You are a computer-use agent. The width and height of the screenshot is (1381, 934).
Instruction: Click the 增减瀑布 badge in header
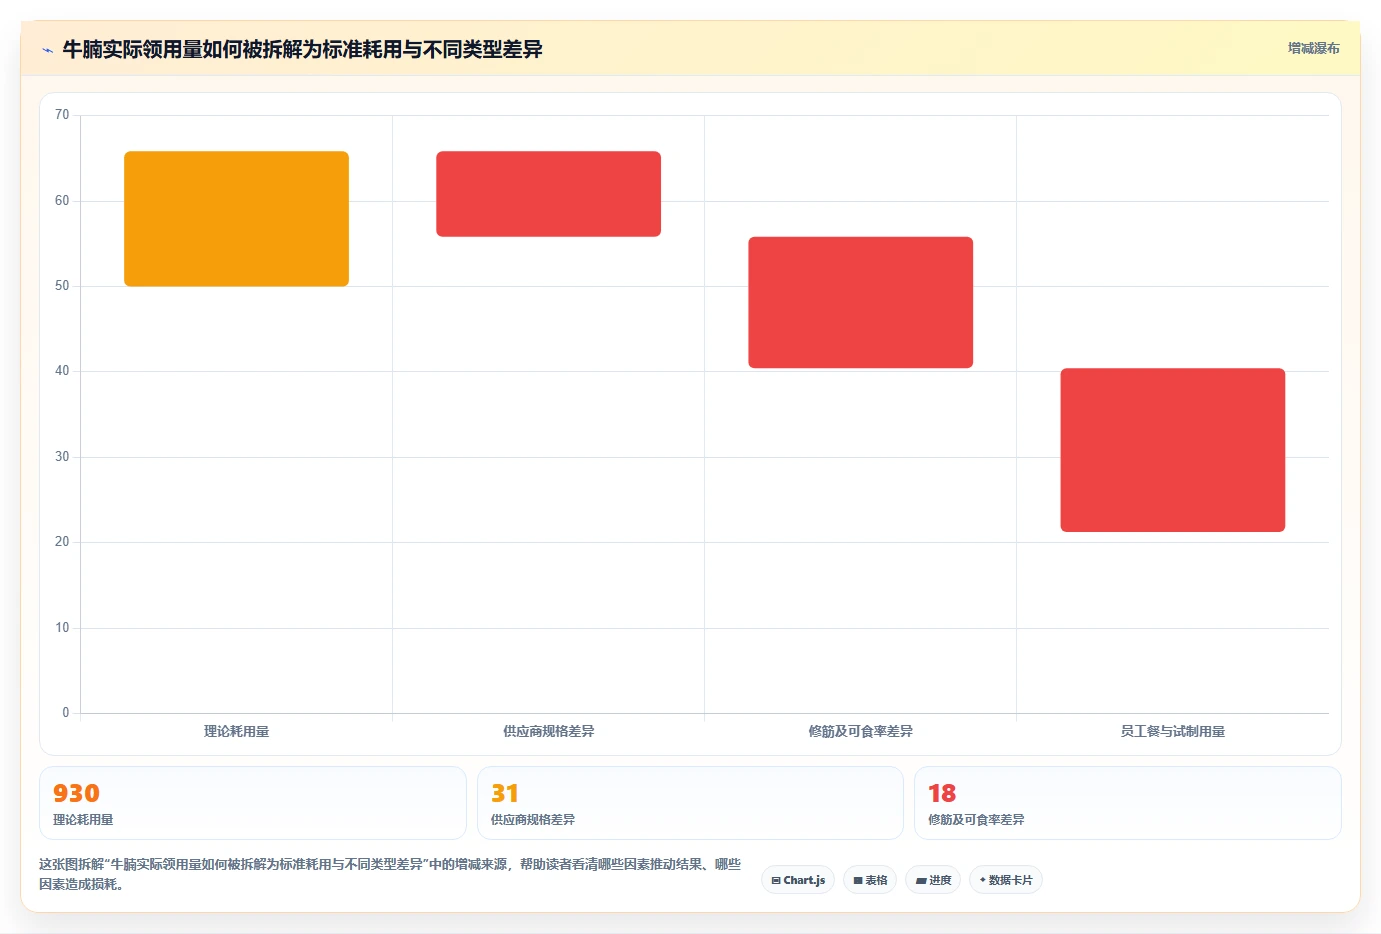click(x=1313, y=48)
